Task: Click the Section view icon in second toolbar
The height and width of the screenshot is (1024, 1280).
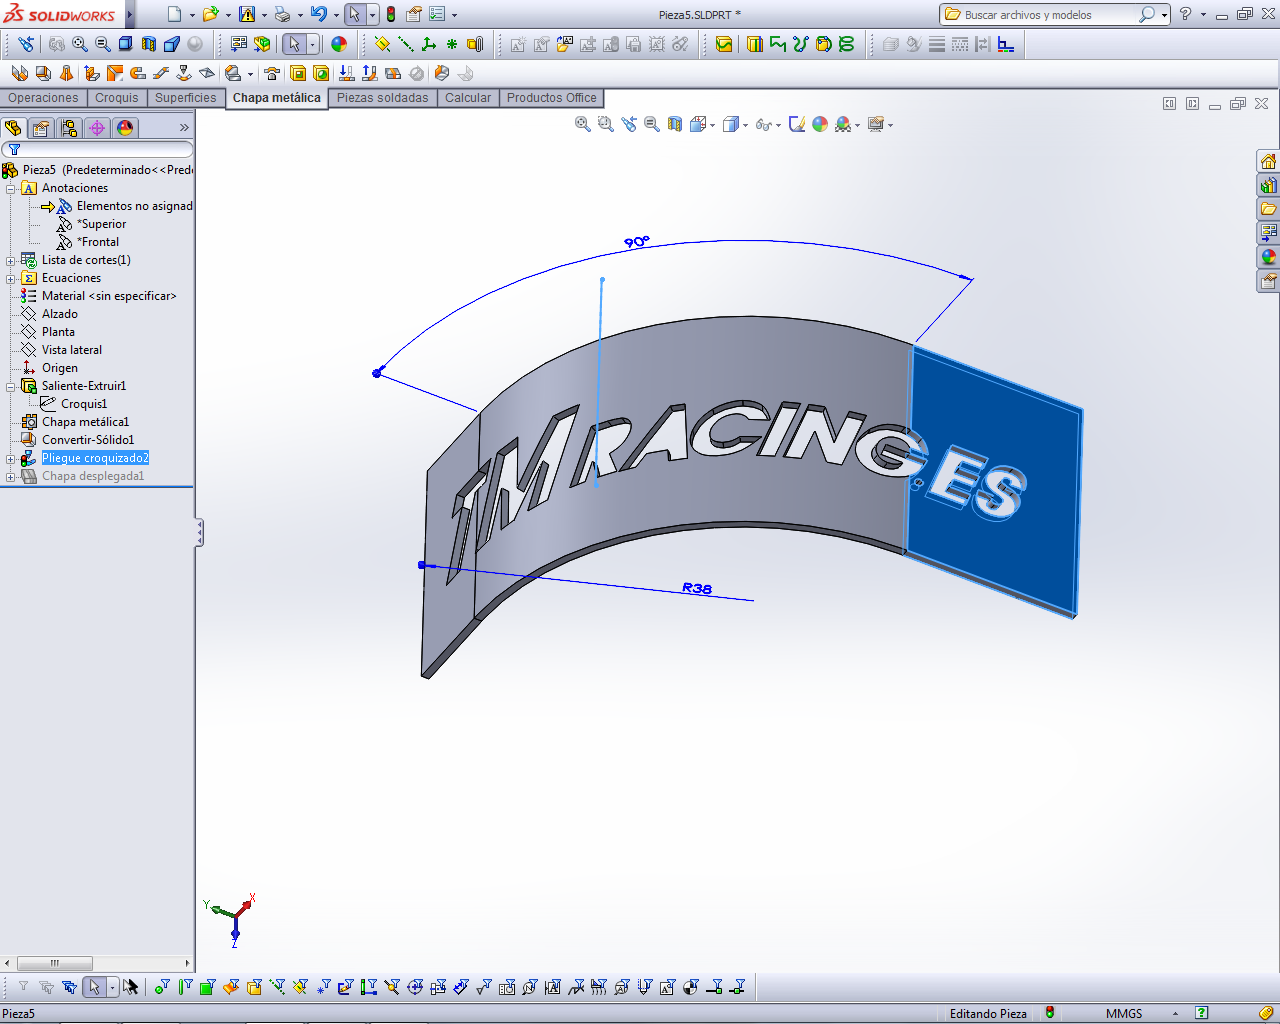Action: click(x=149, y=44)
